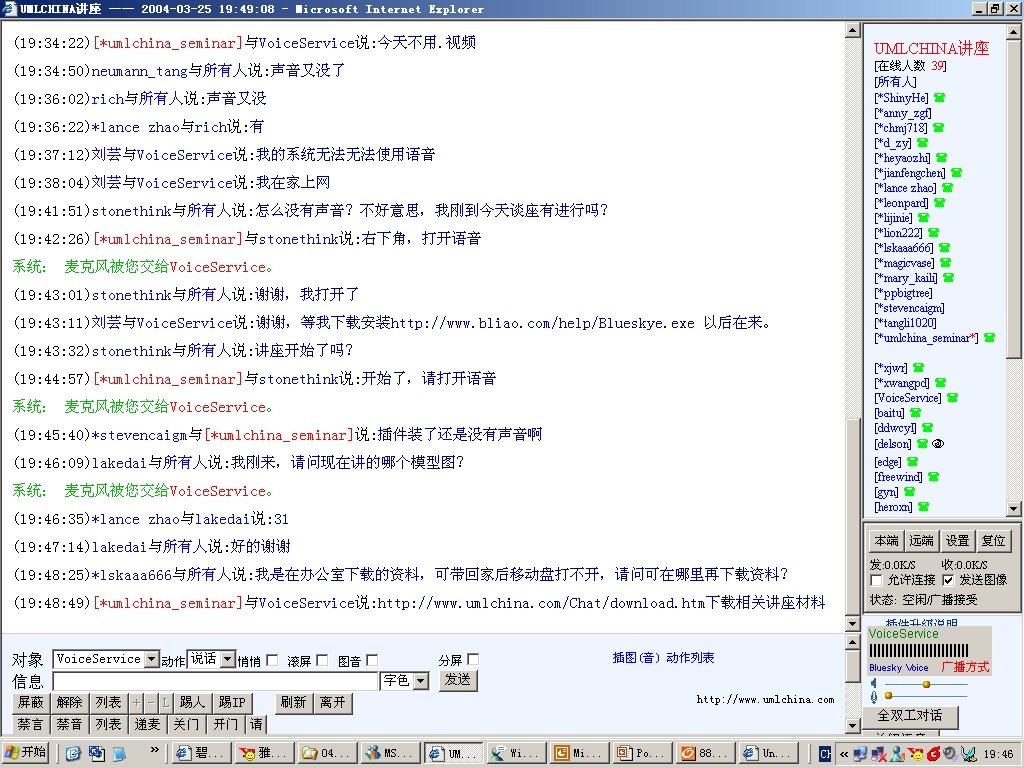Click the 离开 leave button

coord(332,703)
